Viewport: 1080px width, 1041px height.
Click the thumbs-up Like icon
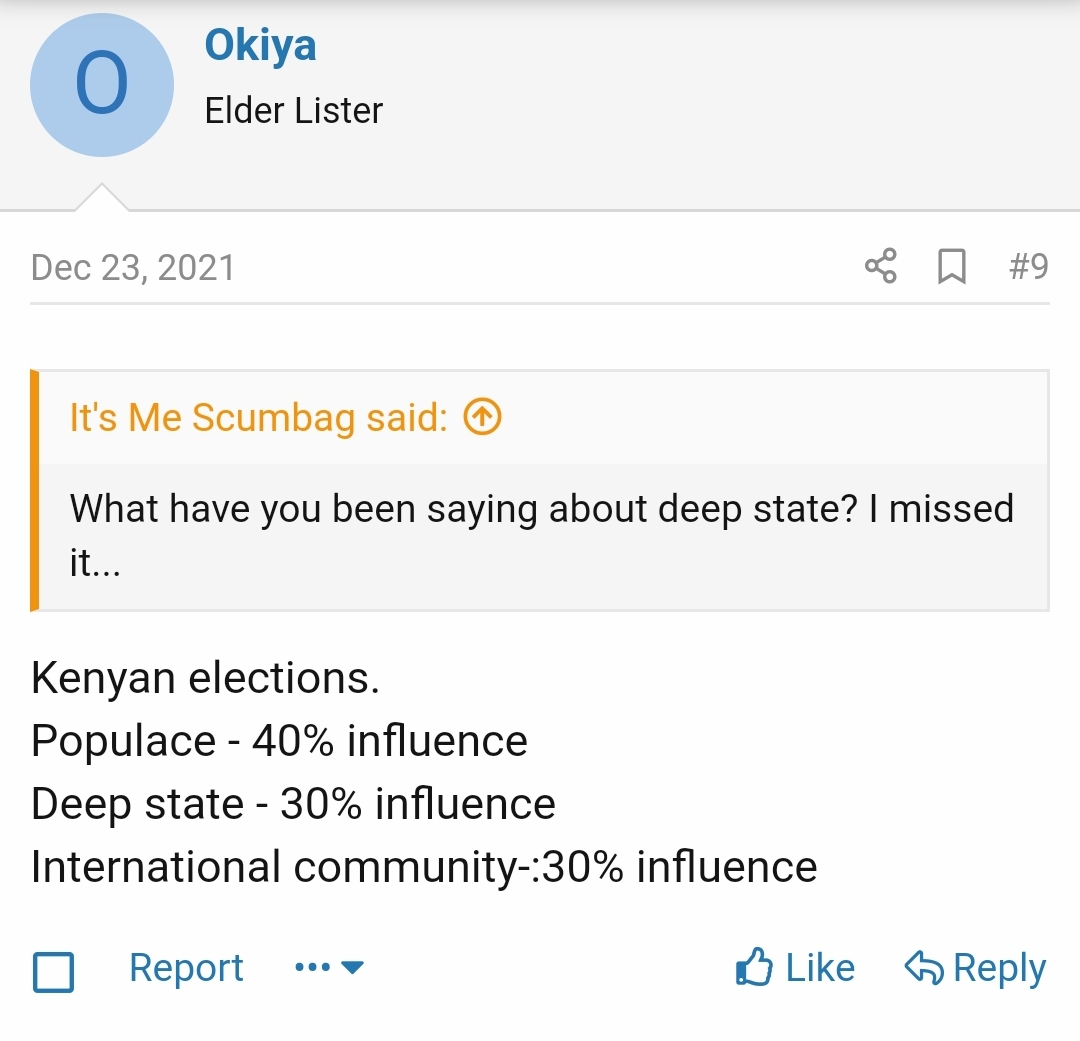(754, 968)
